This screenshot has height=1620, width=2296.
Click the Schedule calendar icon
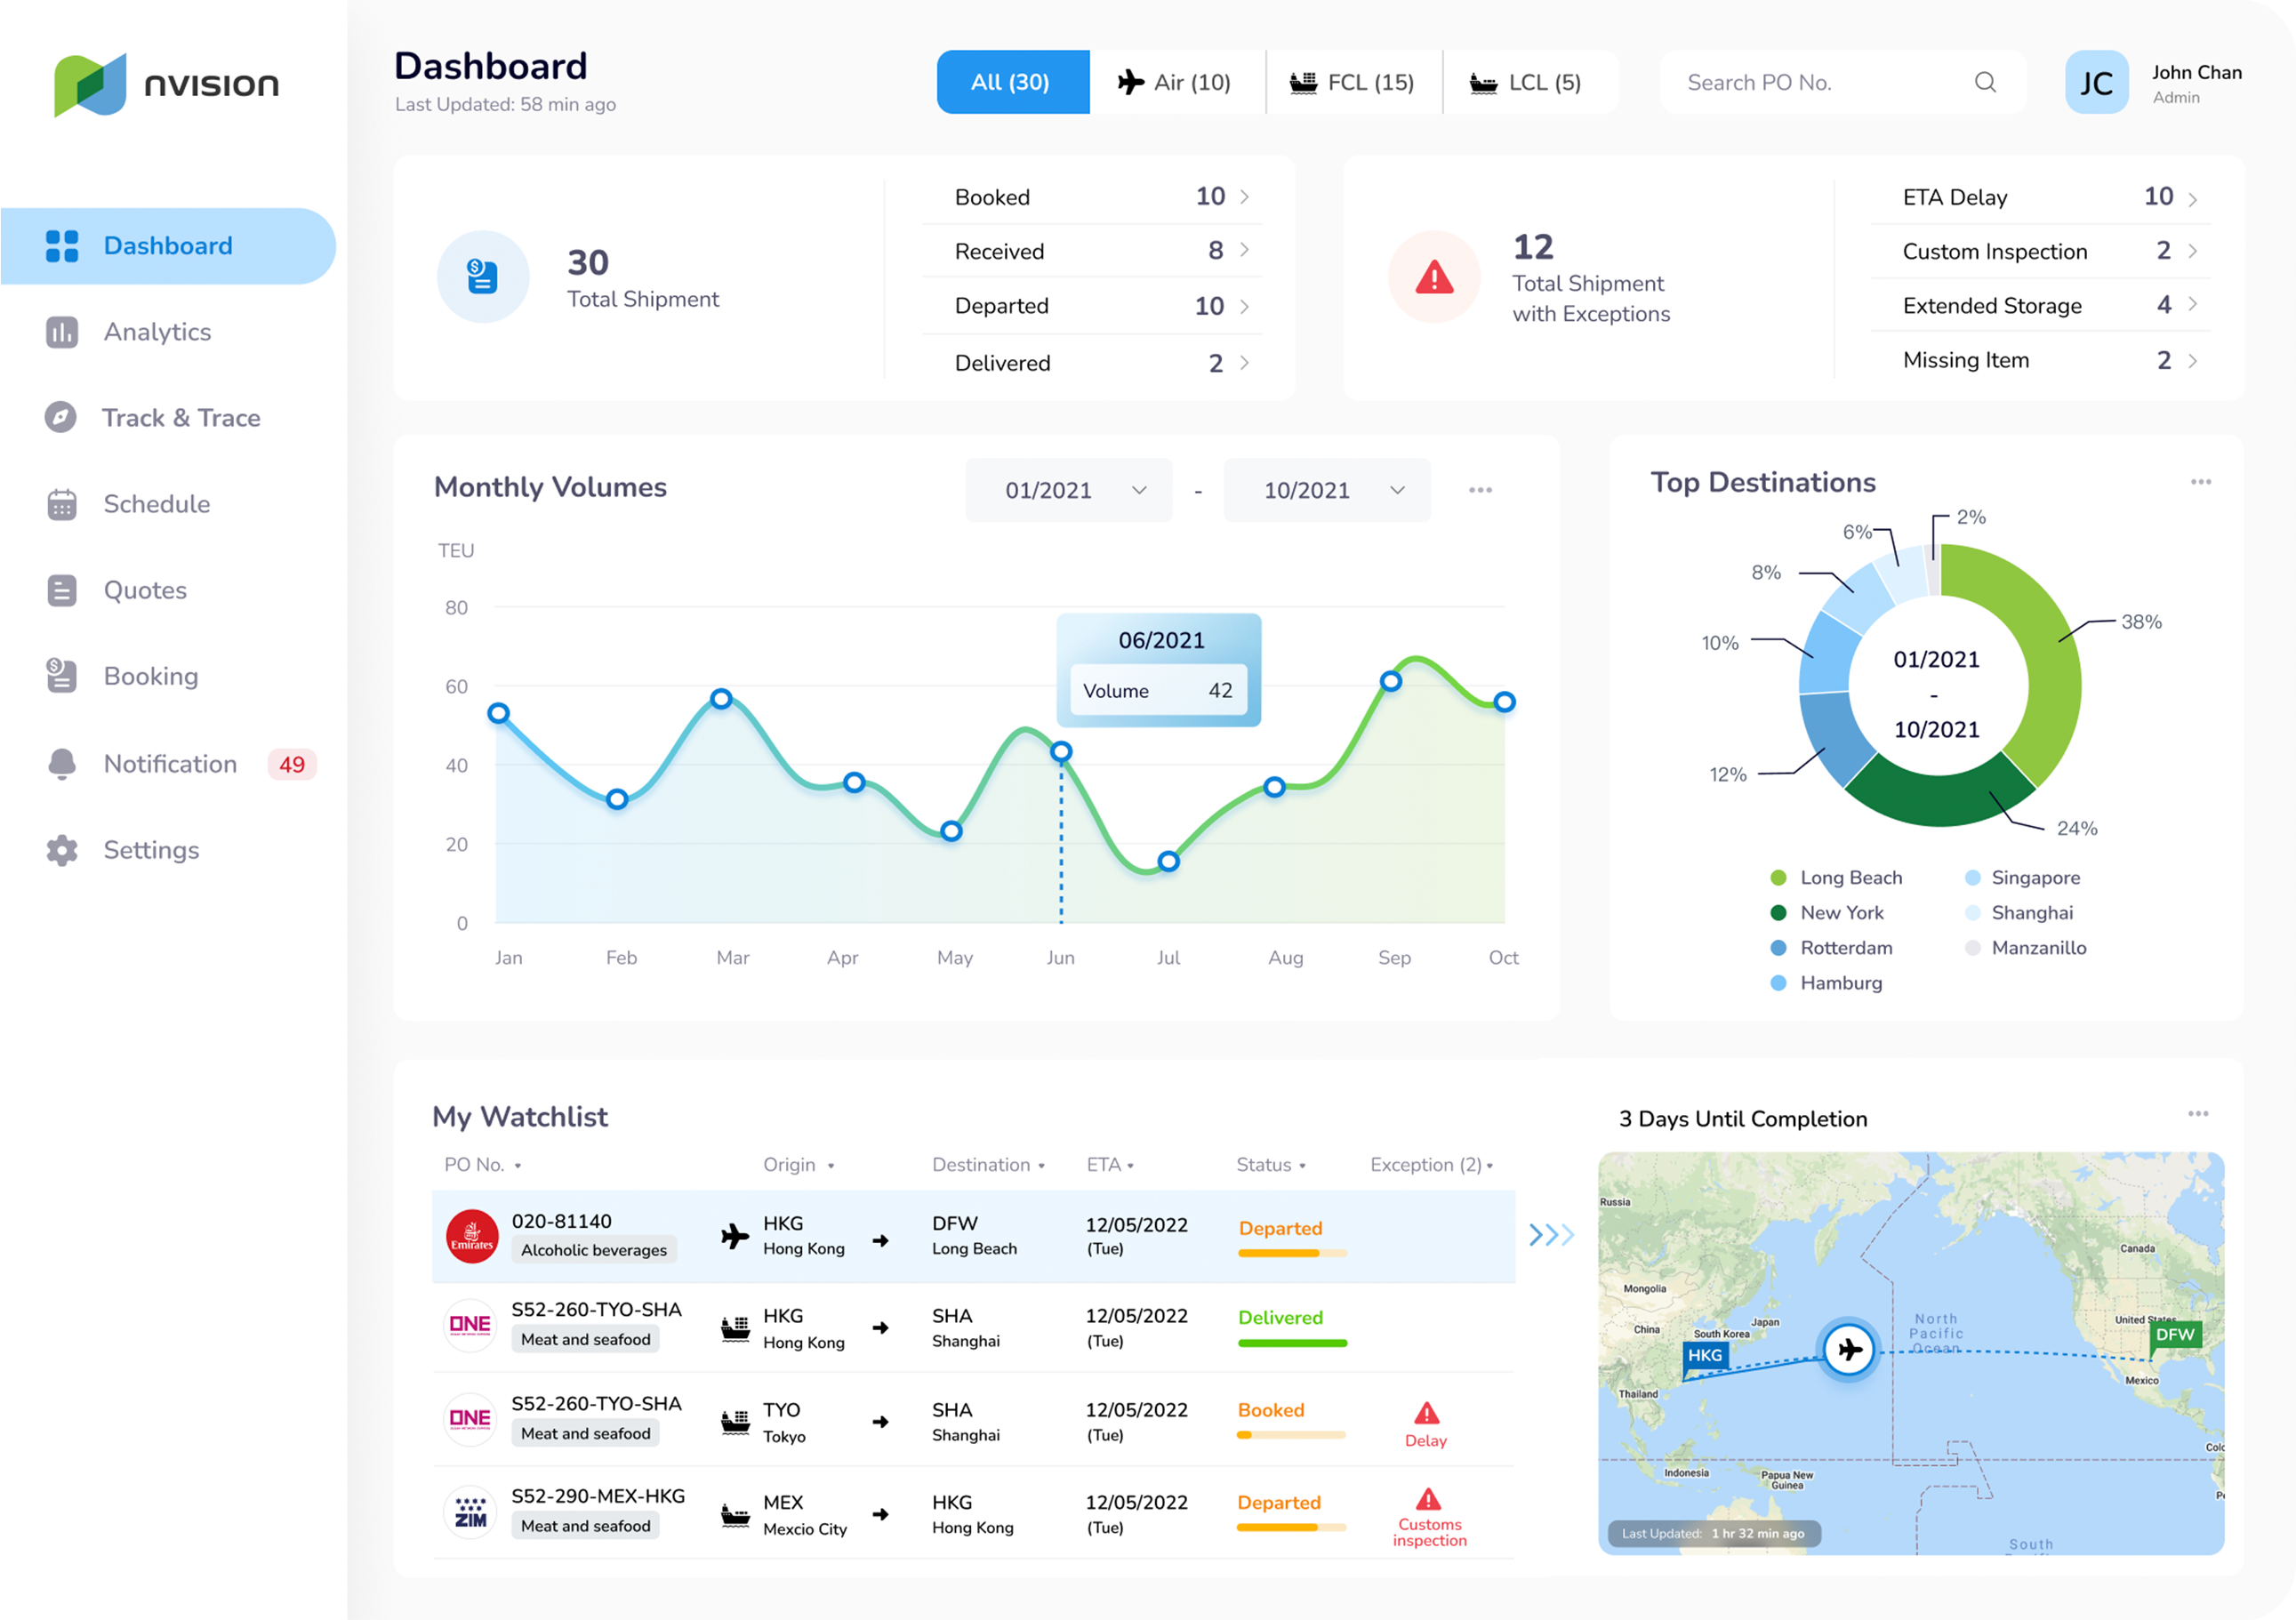pos(62,504)
